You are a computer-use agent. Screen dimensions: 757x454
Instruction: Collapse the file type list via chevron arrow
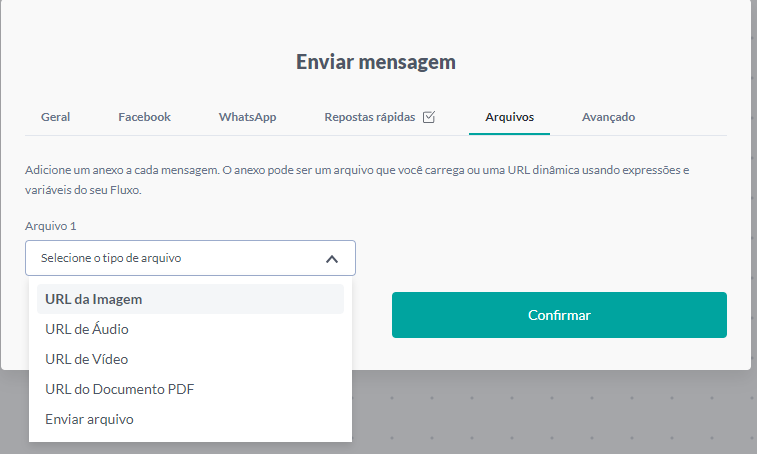coord(332,258)
